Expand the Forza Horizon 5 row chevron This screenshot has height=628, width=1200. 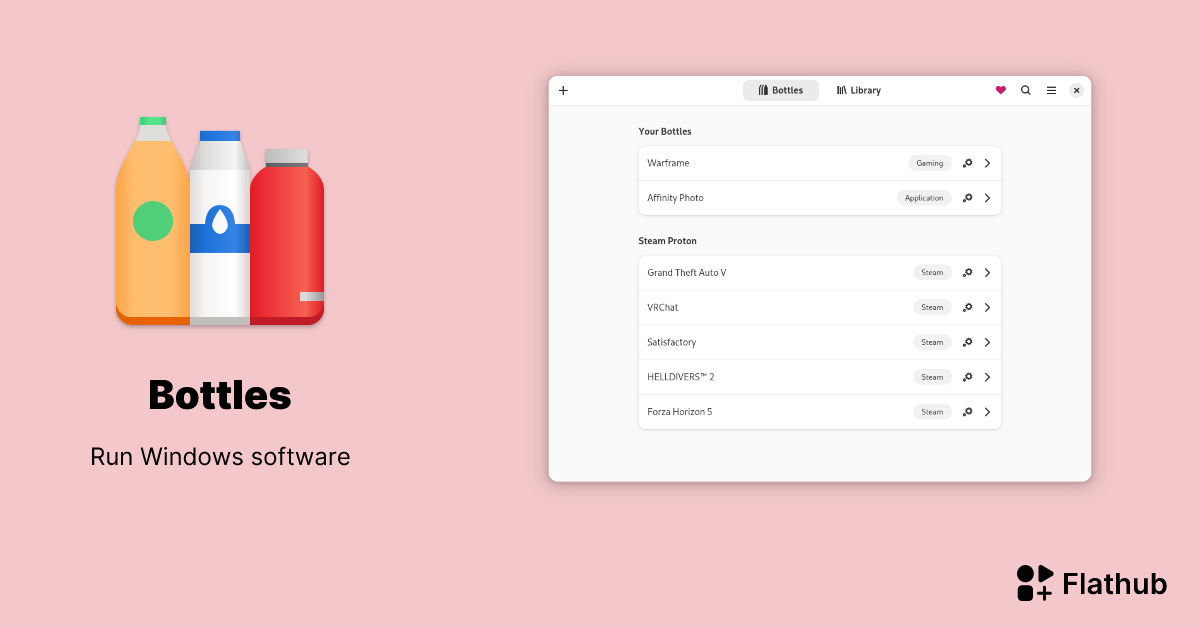(987, 412)
